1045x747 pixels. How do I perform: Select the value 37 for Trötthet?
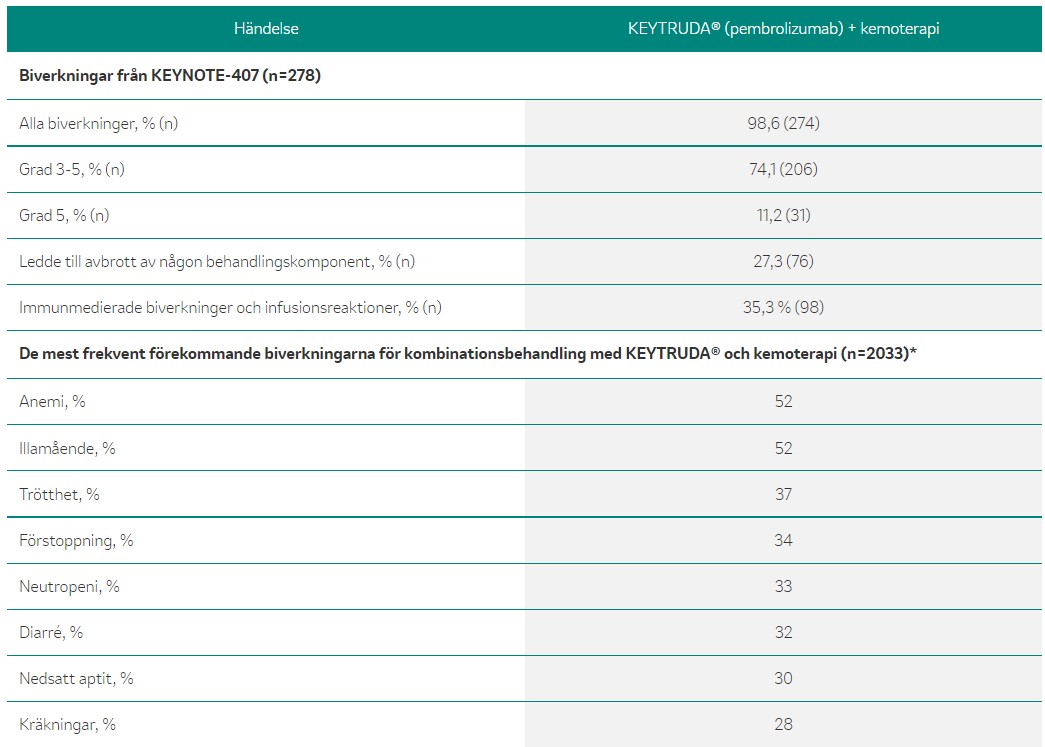click(783, 494)
